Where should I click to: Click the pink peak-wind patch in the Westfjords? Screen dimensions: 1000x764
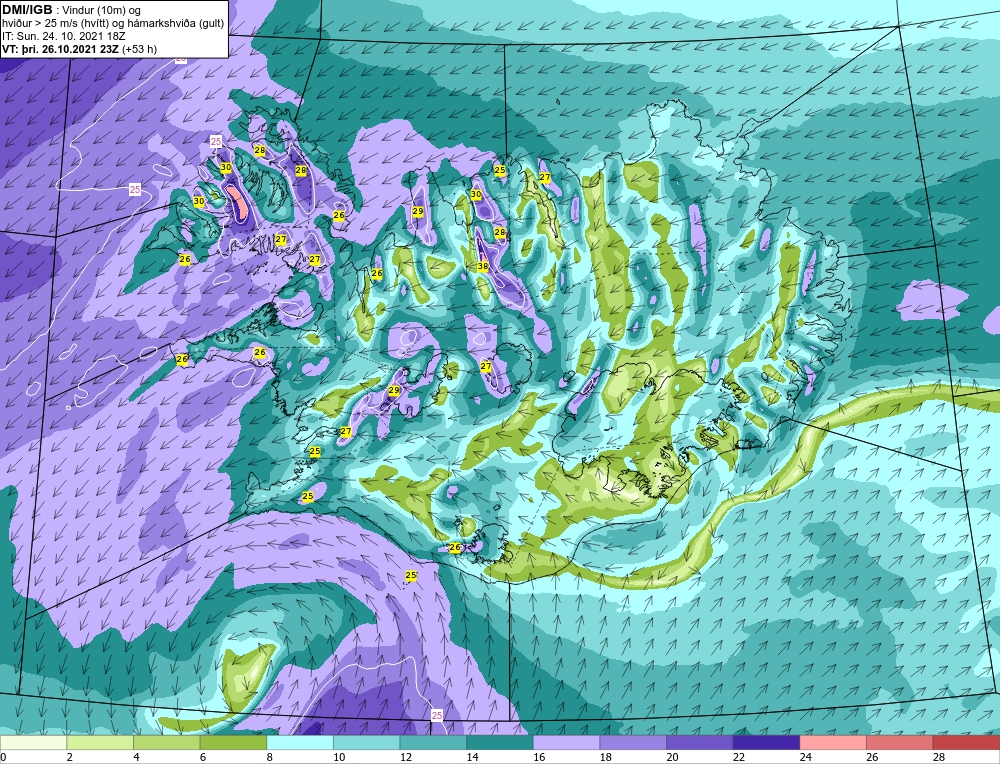[x=239, y=201]
